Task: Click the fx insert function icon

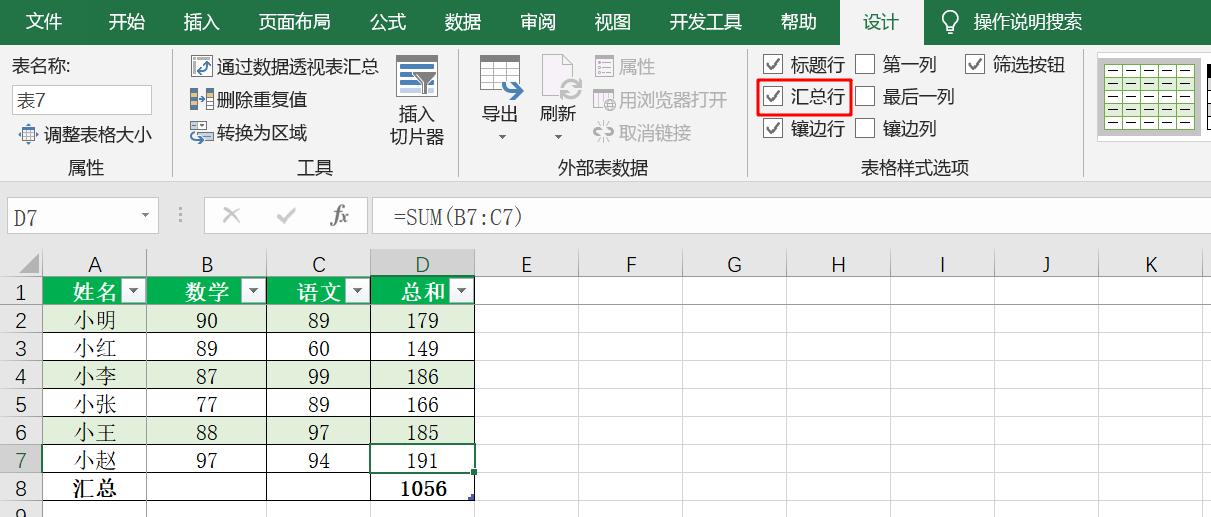Action: [x=340, y=215]
